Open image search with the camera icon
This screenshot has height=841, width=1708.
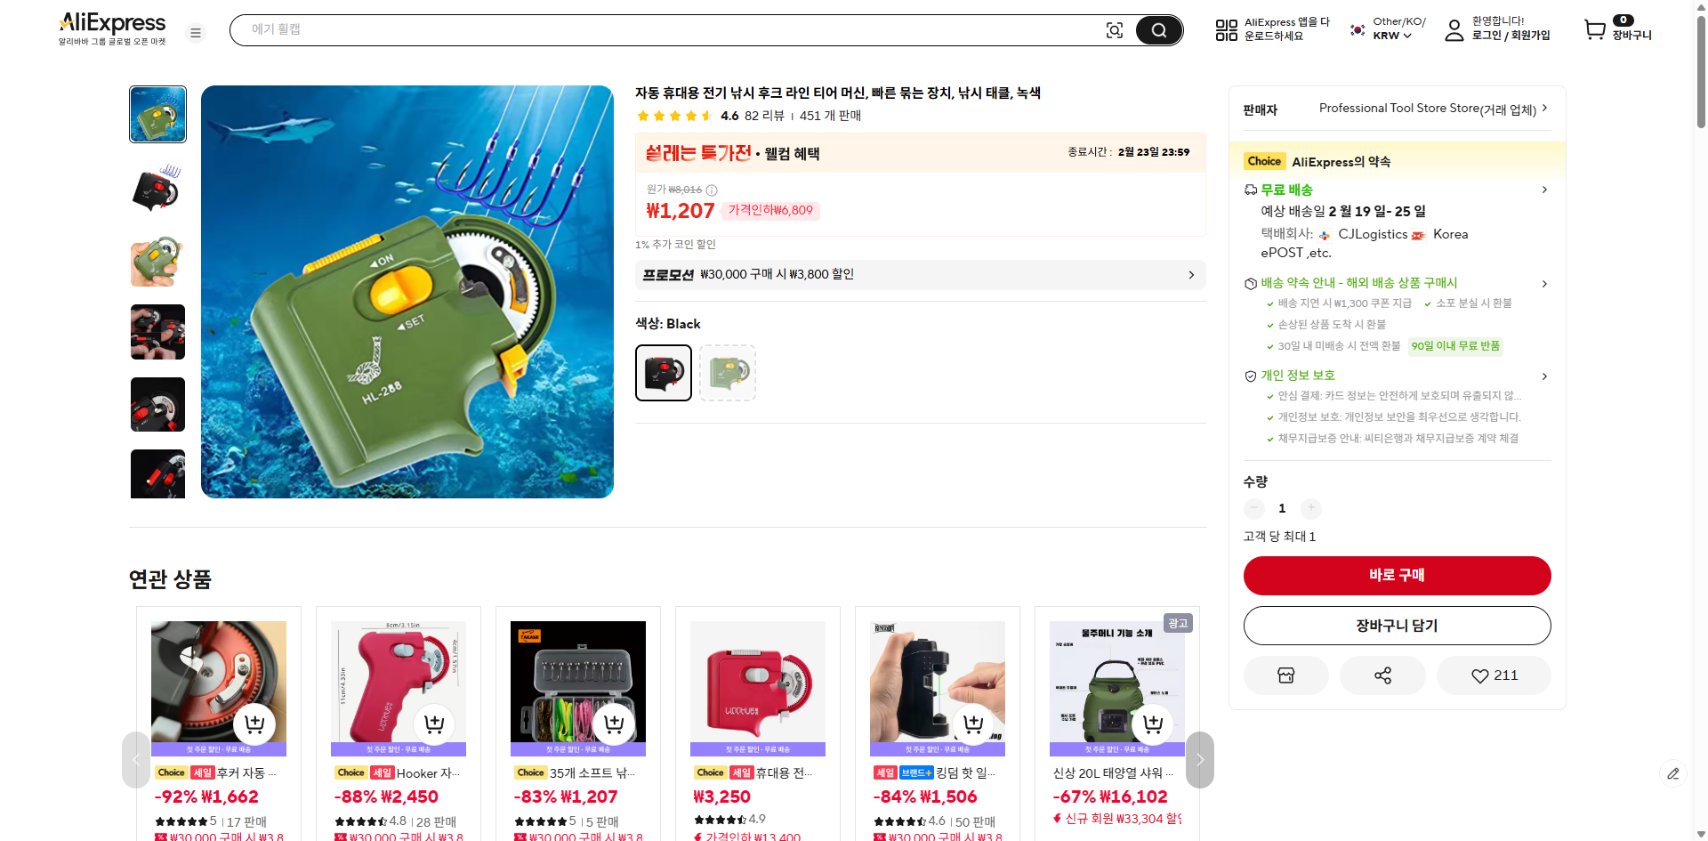1114,30
